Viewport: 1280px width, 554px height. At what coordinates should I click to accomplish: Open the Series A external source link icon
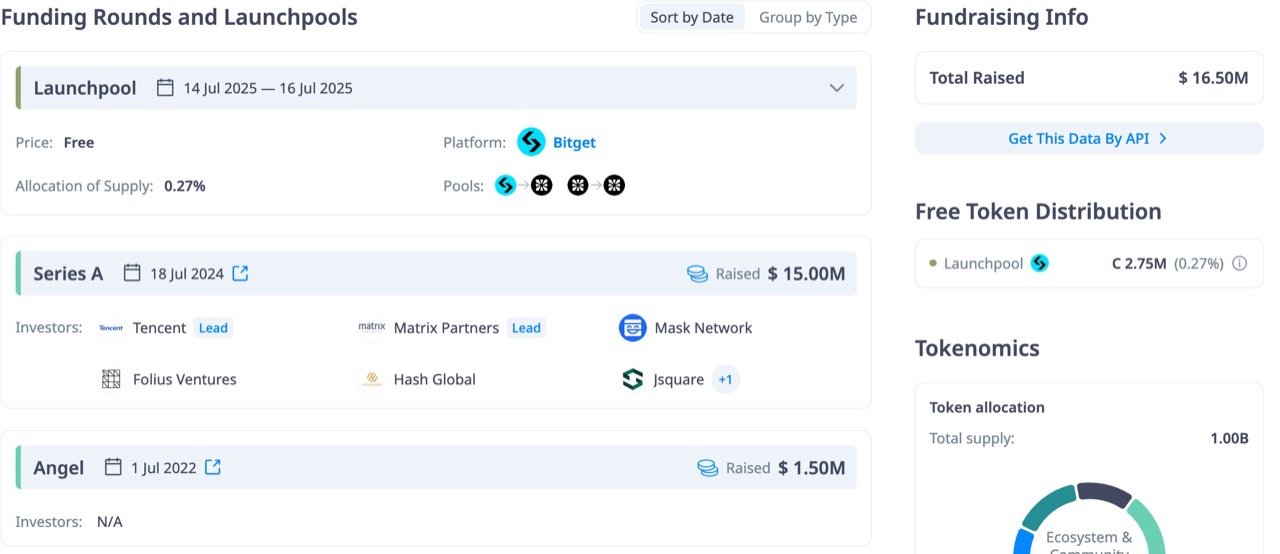(240, 273)
